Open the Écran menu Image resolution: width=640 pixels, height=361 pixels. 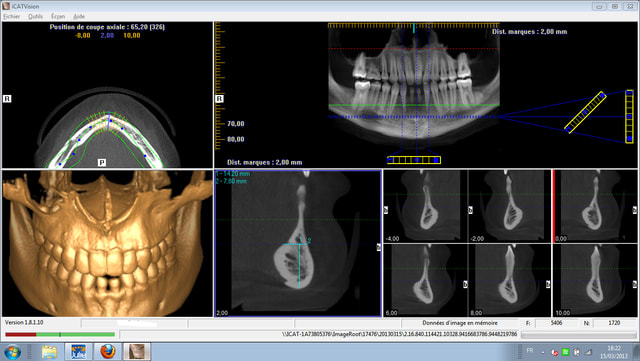point(58,16)
